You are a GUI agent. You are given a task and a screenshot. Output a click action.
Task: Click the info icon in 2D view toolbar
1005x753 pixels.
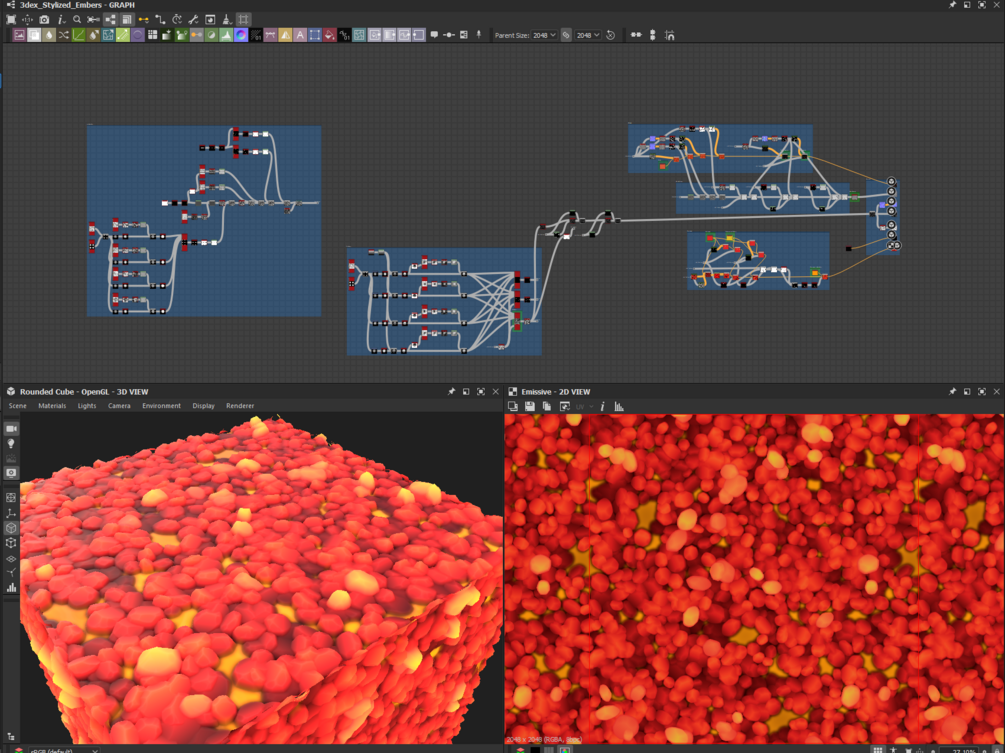[x=602, y=406]
